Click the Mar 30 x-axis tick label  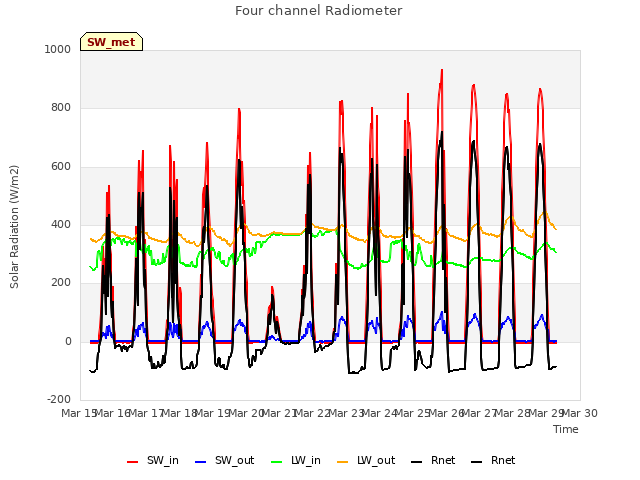[x=580, y=413]
